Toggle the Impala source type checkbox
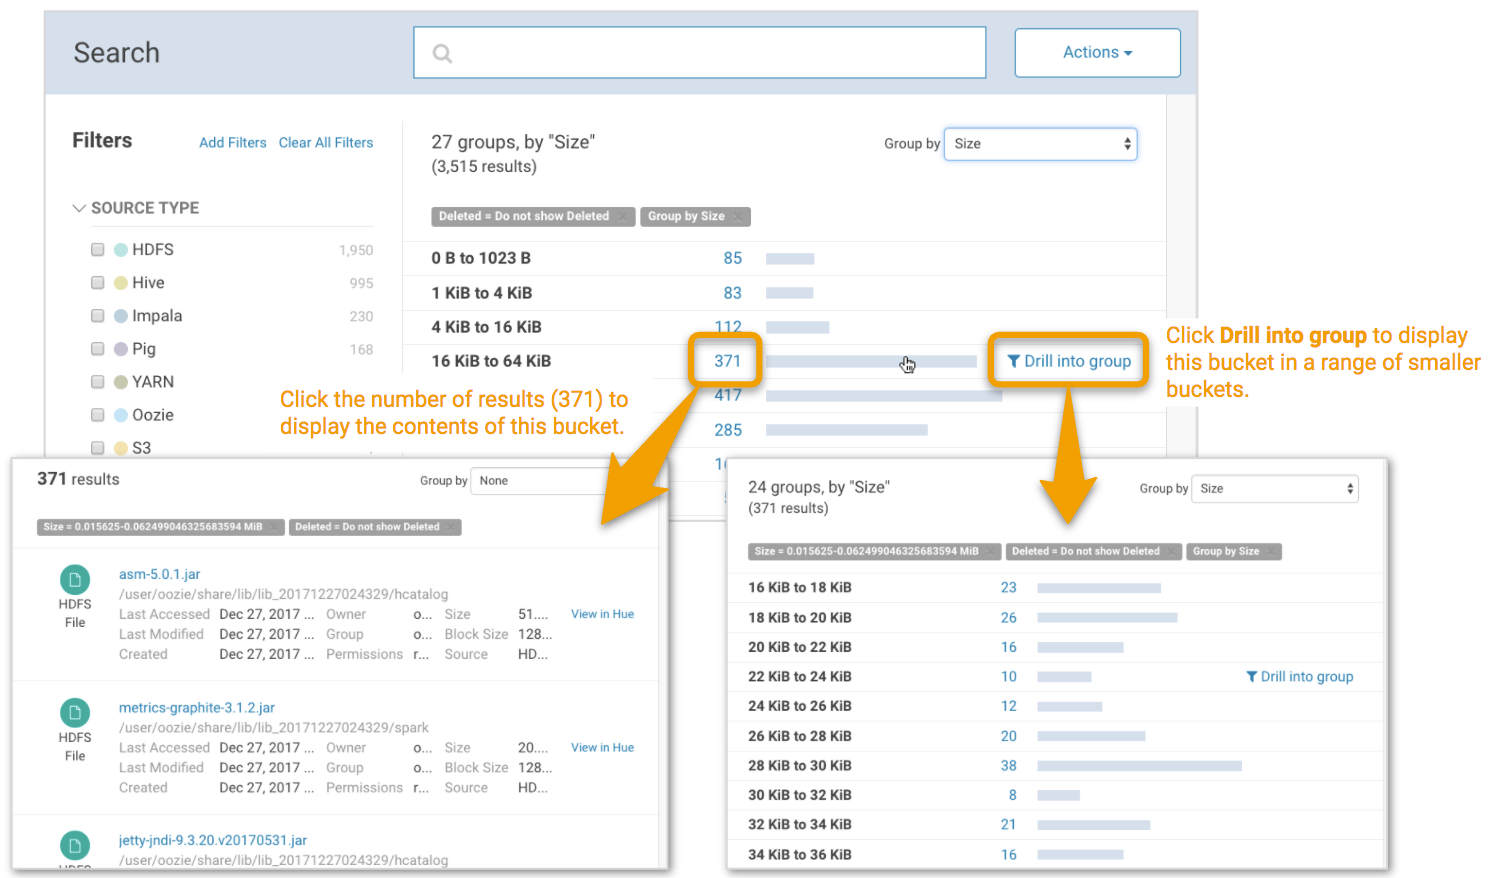 (98, 316)
